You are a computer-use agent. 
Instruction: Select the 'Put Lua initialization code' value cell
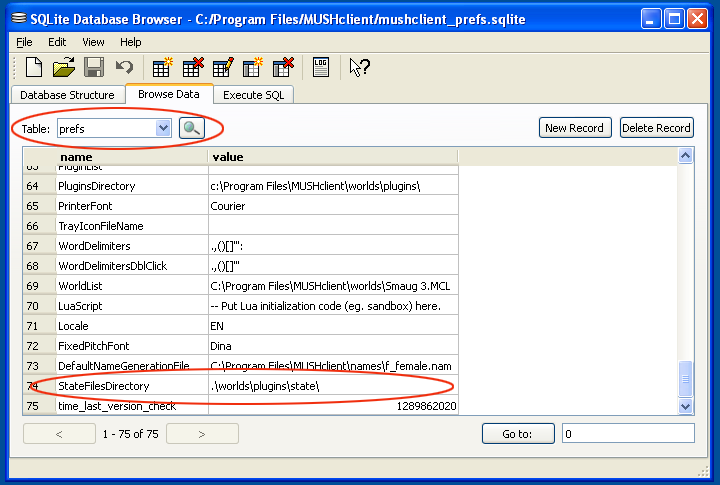(x=333, y=306)
